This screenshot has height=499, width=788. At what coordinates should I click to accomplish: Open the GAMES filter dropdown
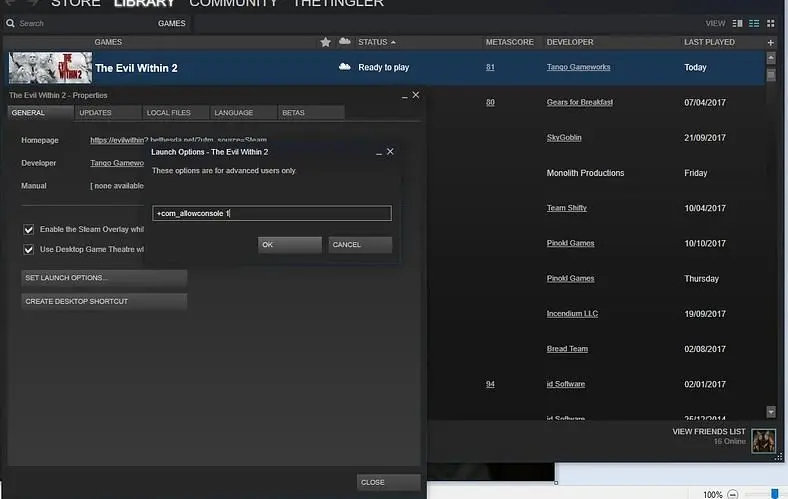click(x=171, y=23)
